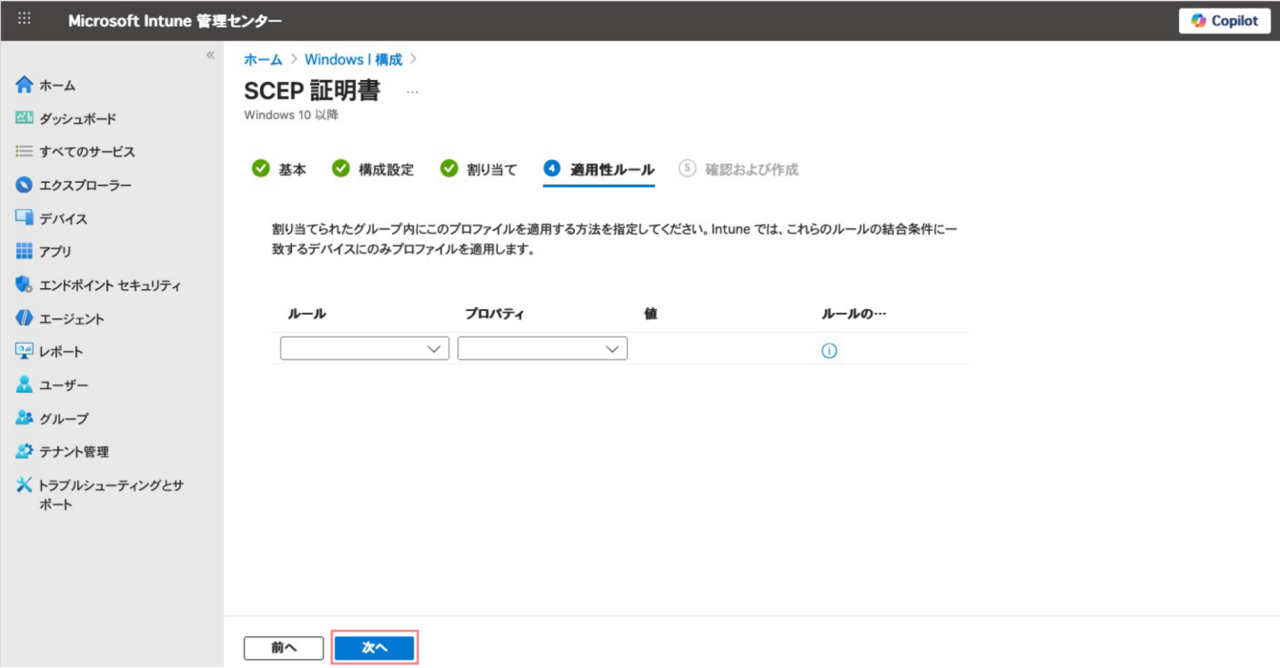This screenshot has width=1280, height=668.
Task: Open エンドポイント セキュリティ section
Action: tap(109, 285)
